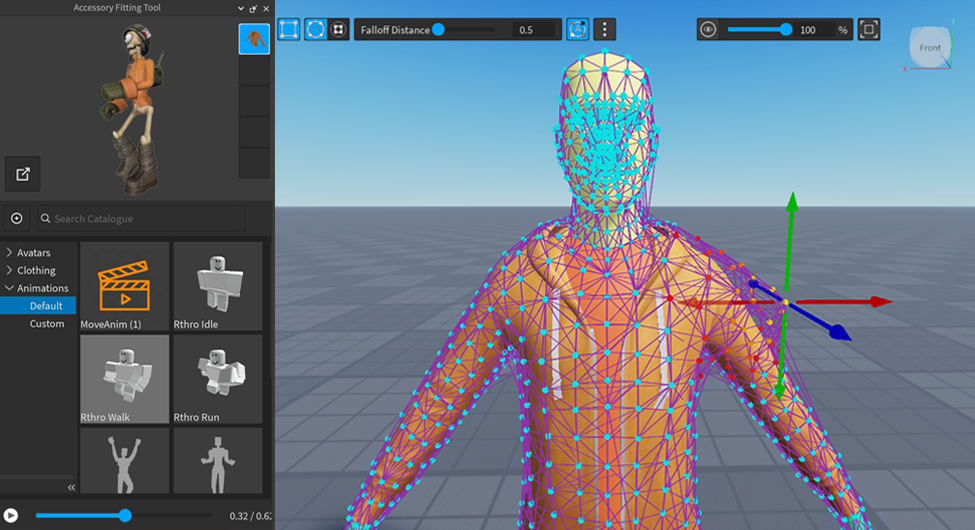The width and height of the screenshot is (975, 530).
Task: Select the cage vertex editing tool
Action: tap(290, 29)
